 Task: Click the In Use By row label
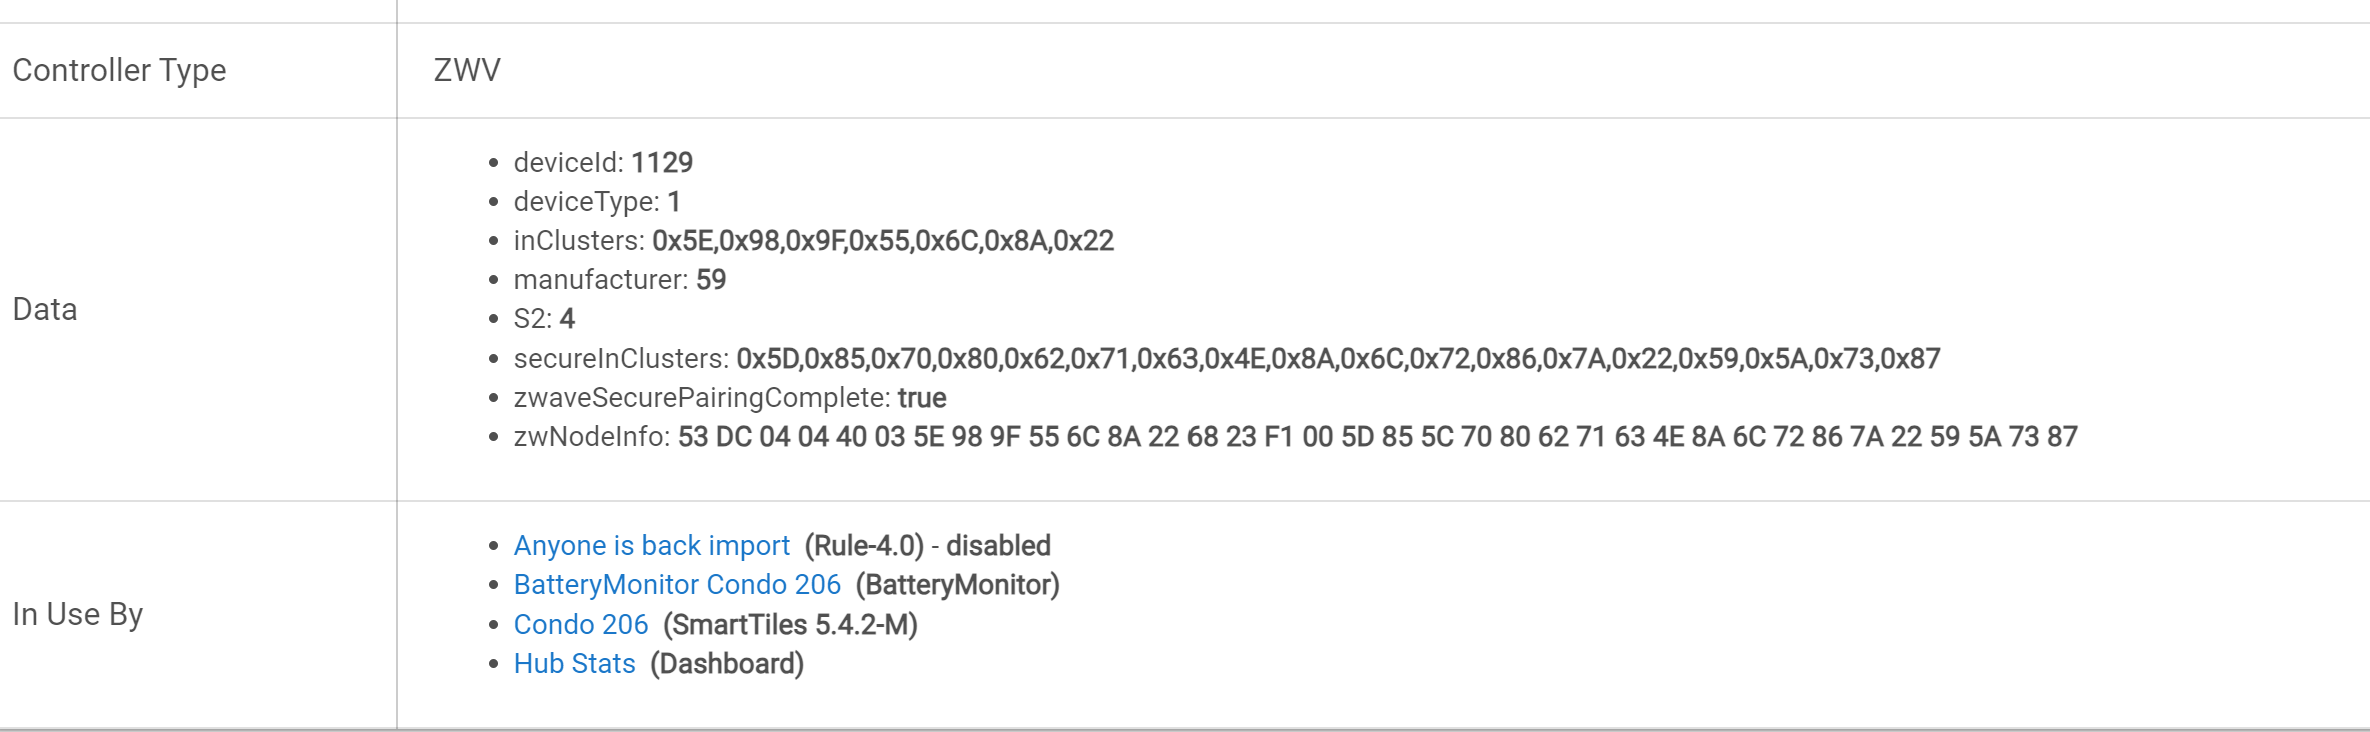[78, 614]
